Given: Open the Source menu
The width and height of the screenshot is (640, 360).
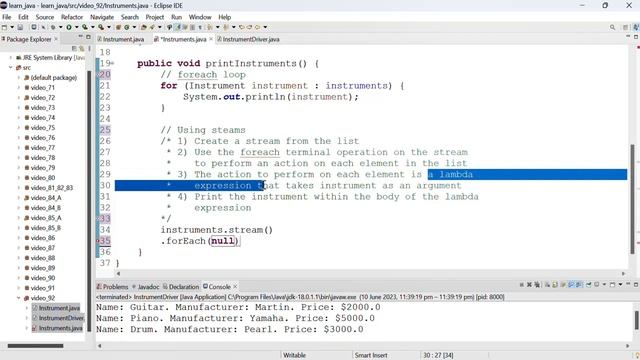Looking at the screenshot, I should click(x=44, y=17).
